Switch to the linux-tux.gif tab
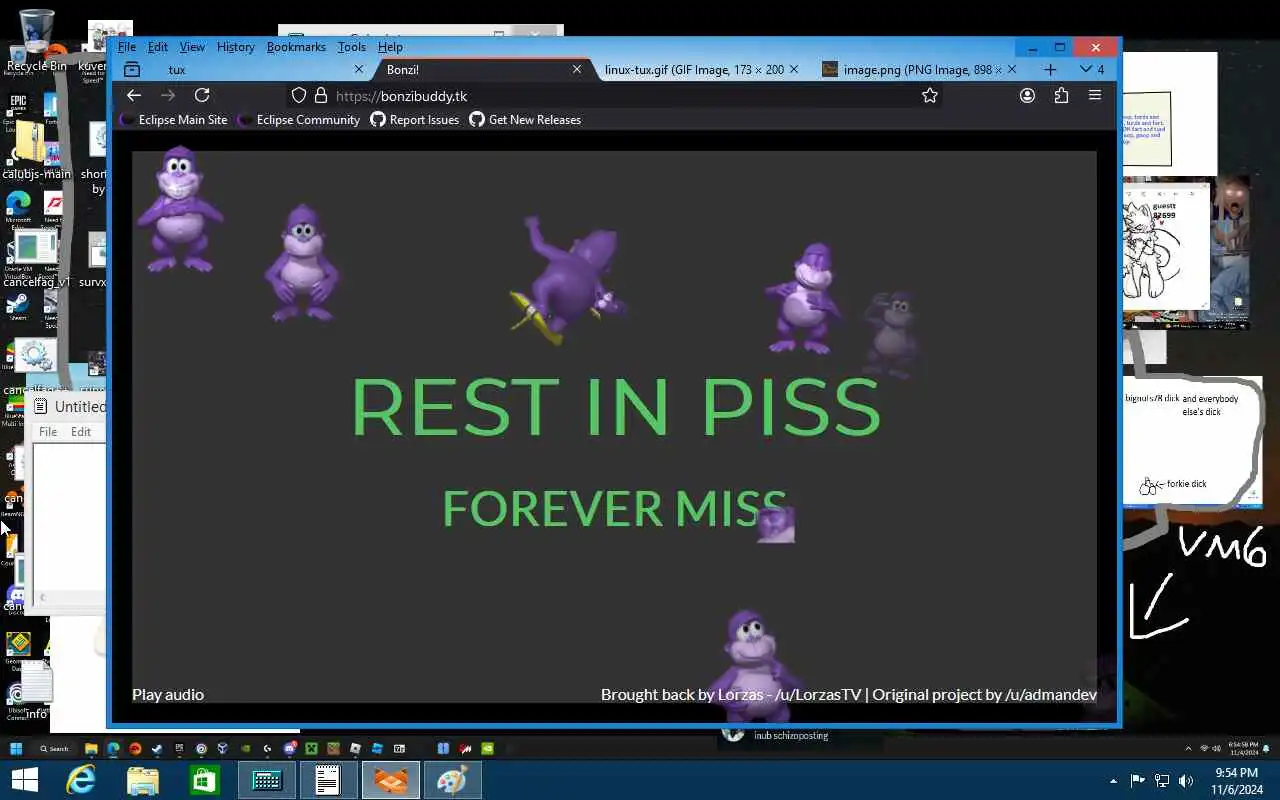This screenshot has width=1280, height=800. (700, 69)
